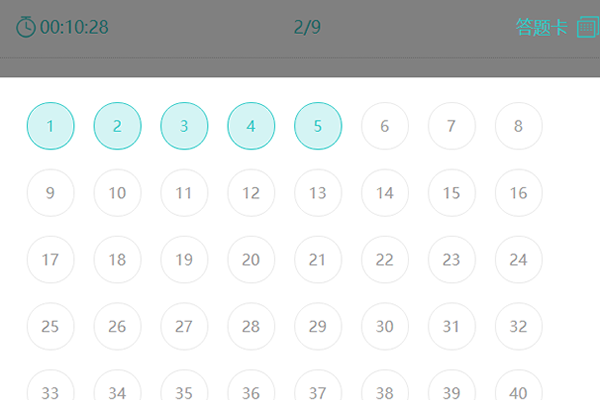The image size is (600, 400).
Task: Open the 答题卡 answer sheet link
Action: tap(541, 27)
